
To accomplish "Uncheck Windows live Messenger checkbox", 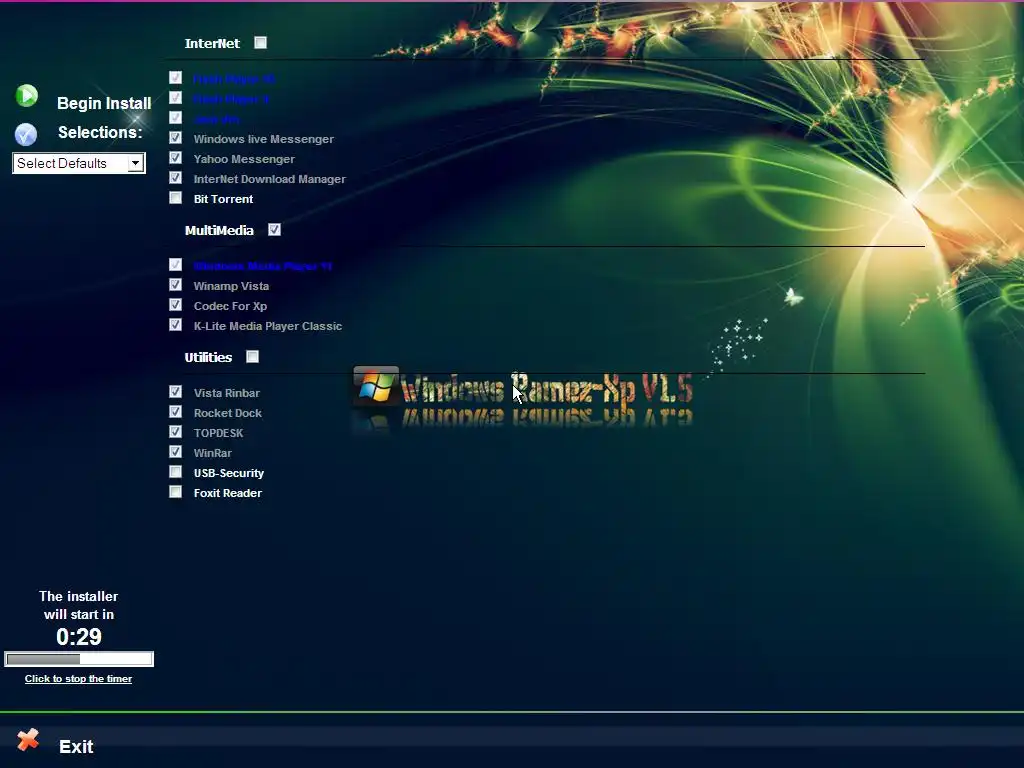I will [175, 138].
